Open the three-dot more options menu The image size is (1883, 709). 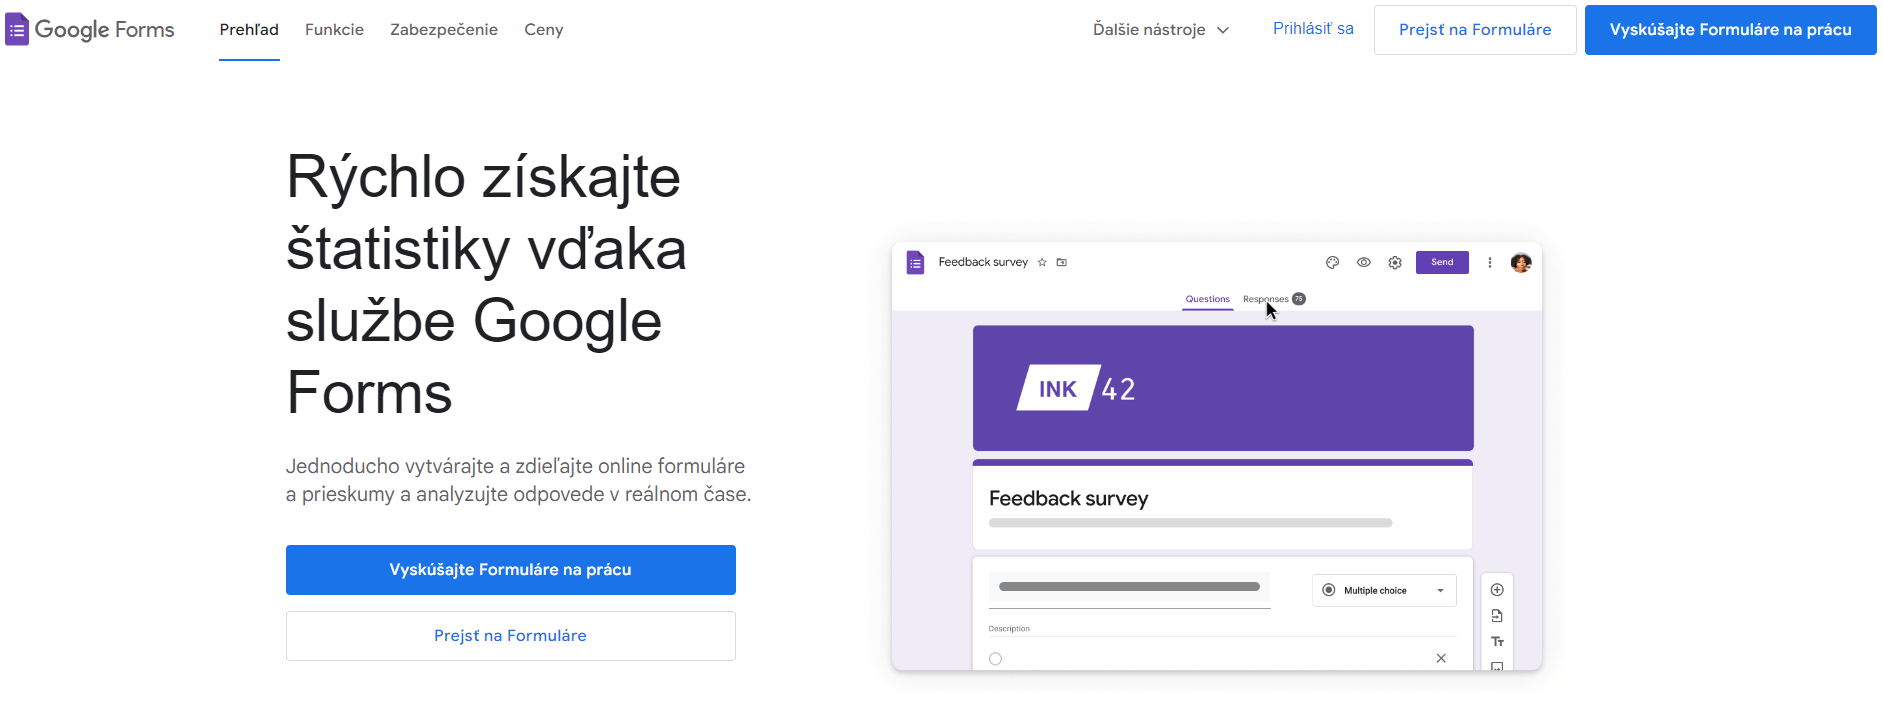click(1490, 262)
